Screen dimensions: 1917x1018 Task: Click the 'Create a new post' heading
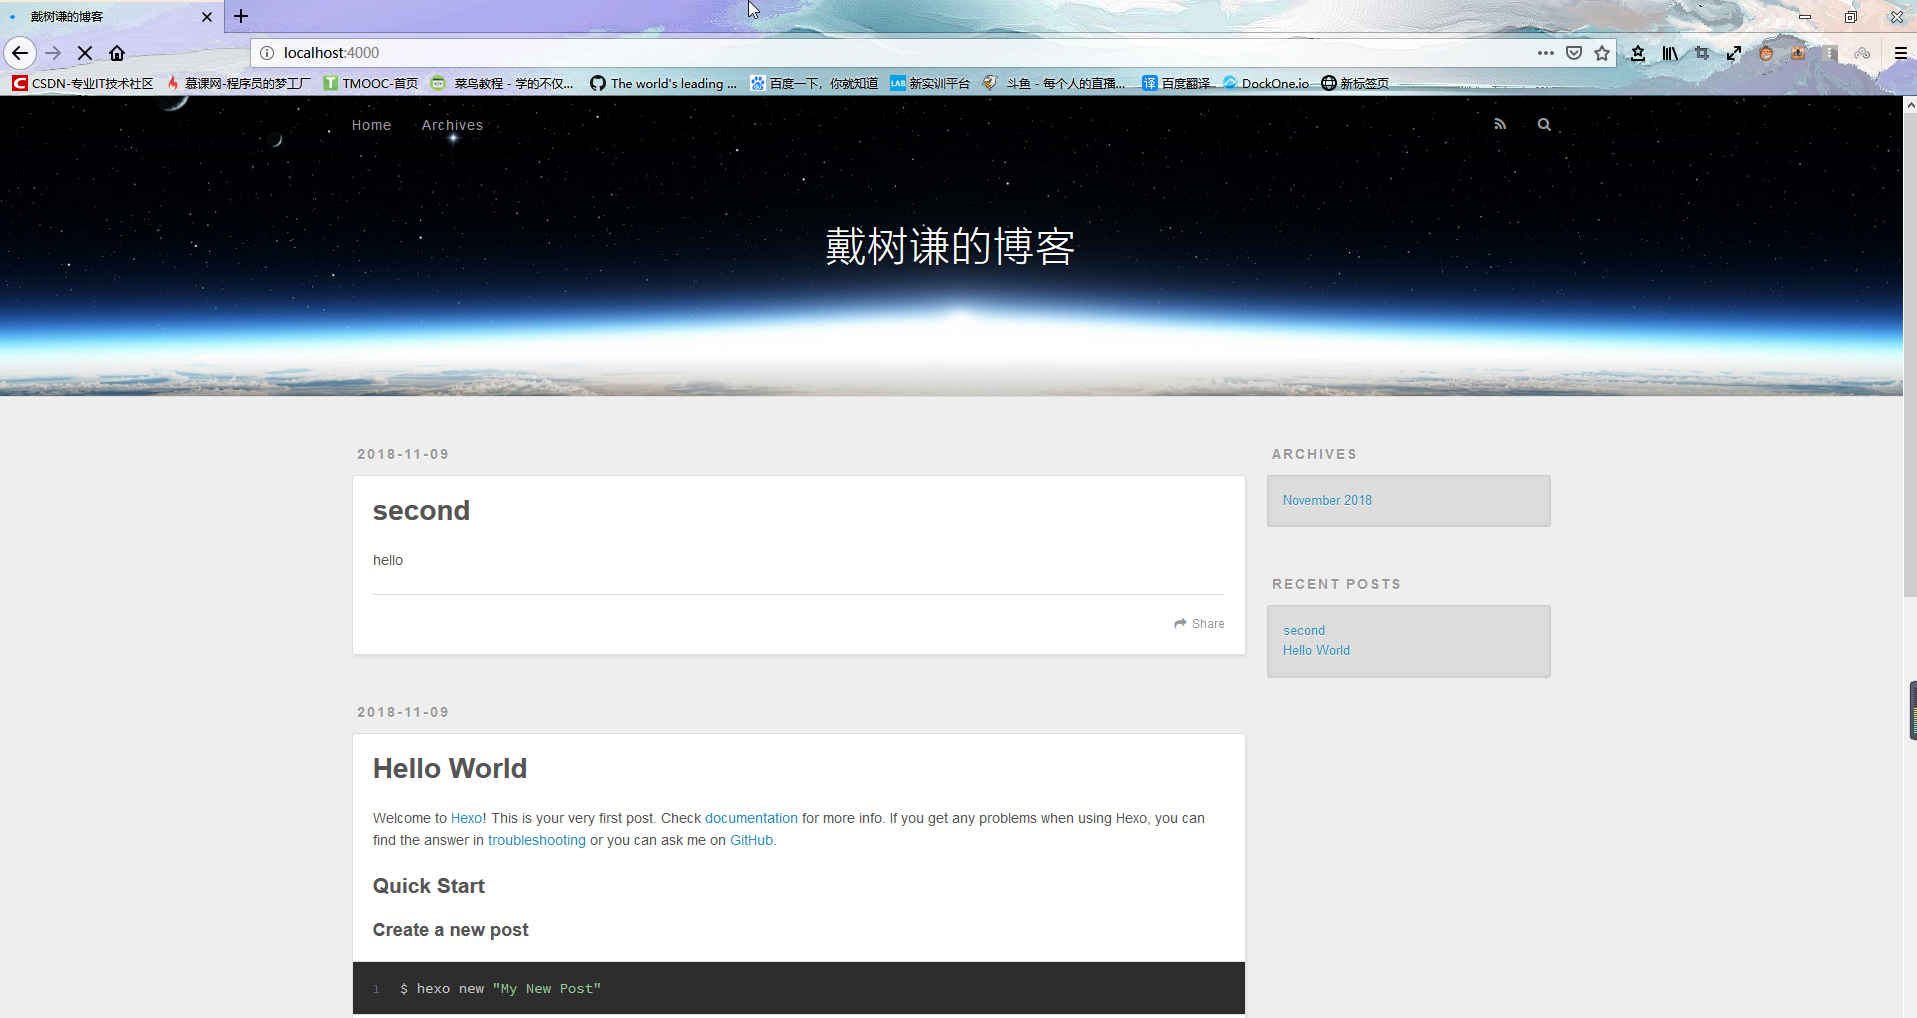click(x=451, y=930)
